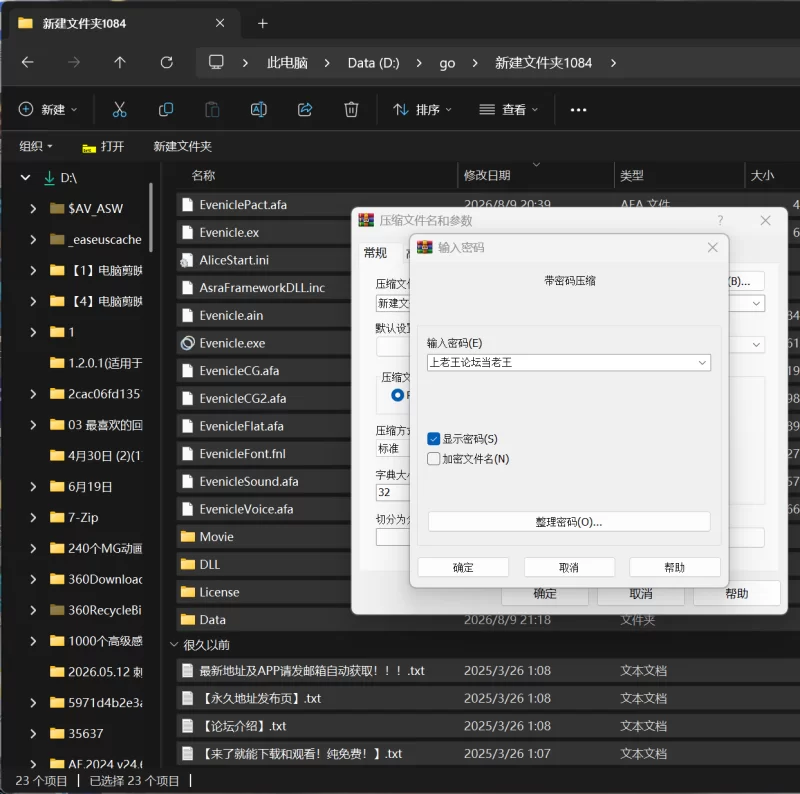Click the Cut scissors icon in toolbar
This screenshot has width=800, height=794.
pyautogui.click(x=119, y=109)
